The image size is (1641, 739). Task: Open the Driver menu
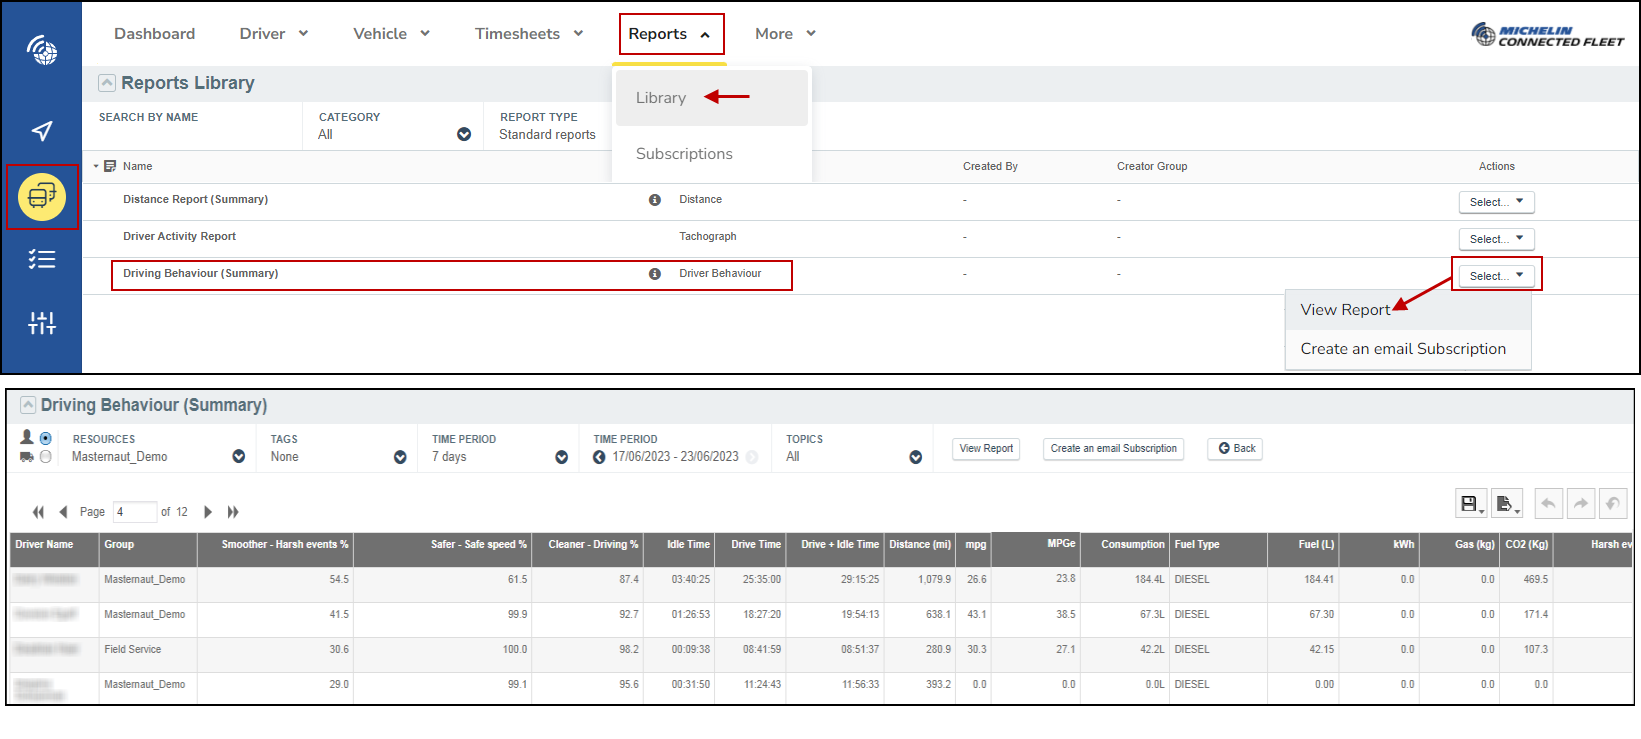pyautogui.click(x=274, y=34)
